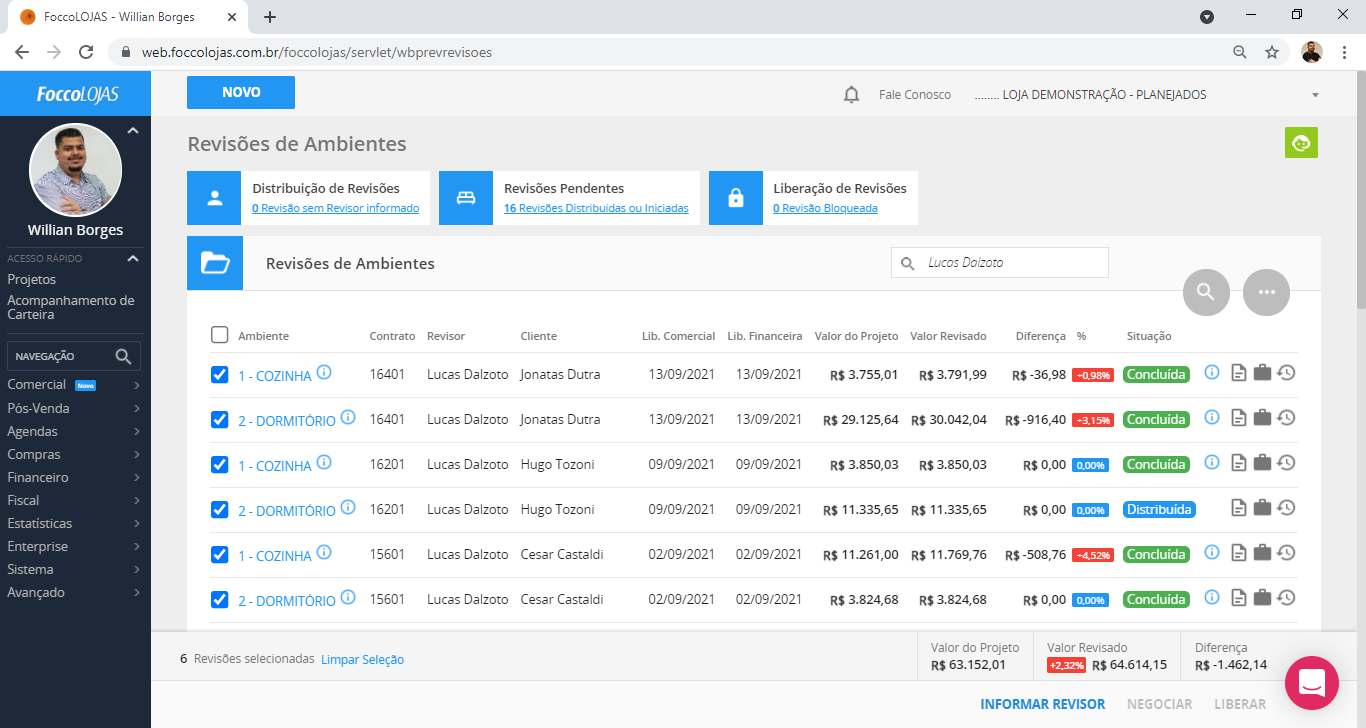
Task: Uncheck 2 - DORMITÓRIO checkbox for contract 15601
Action: (x=220, y=600)
